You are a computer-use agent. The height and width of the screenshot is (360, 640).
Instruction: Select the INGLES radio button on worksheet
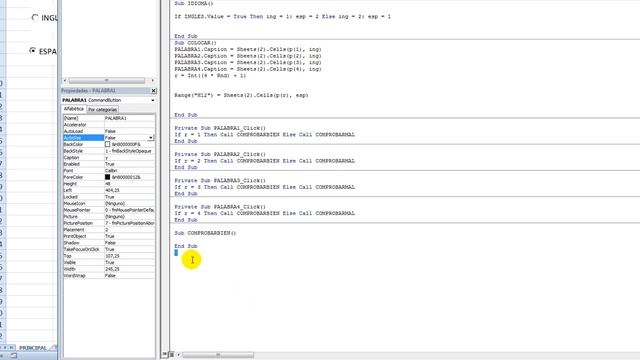[x=35, y=18]
